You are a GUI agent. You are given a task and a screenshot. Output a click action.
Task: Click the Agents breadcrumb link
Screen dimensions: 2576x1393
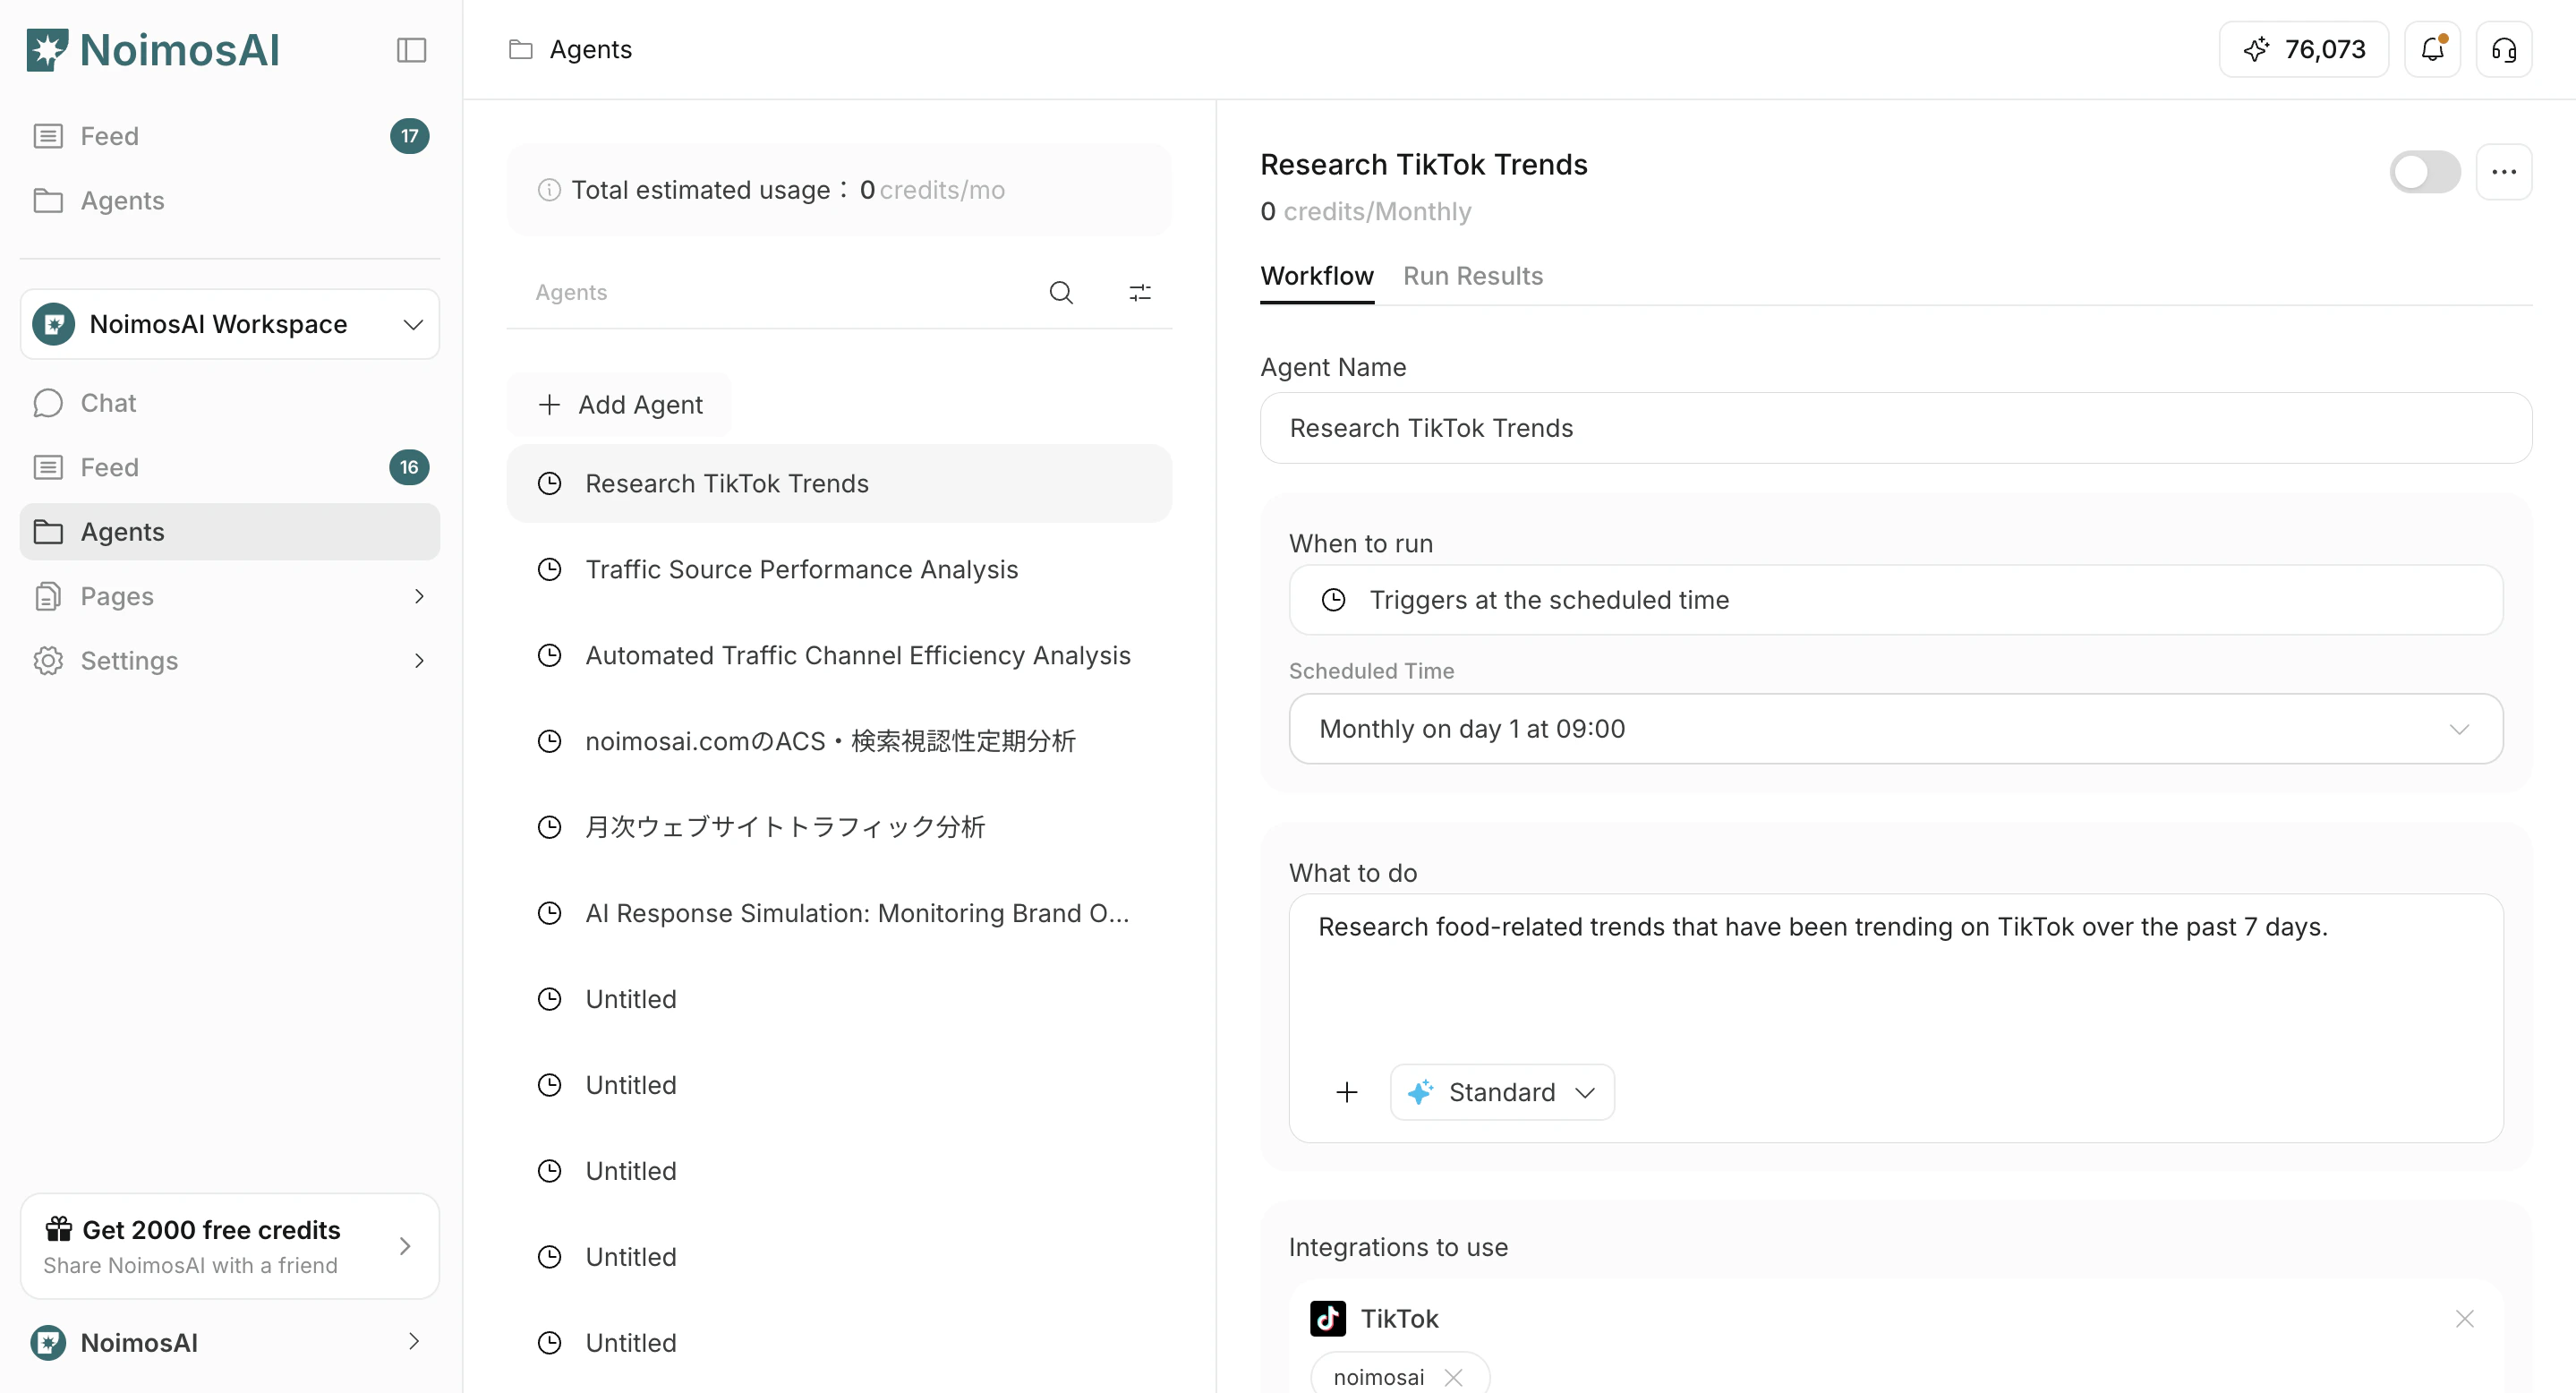tap(591, 49)
